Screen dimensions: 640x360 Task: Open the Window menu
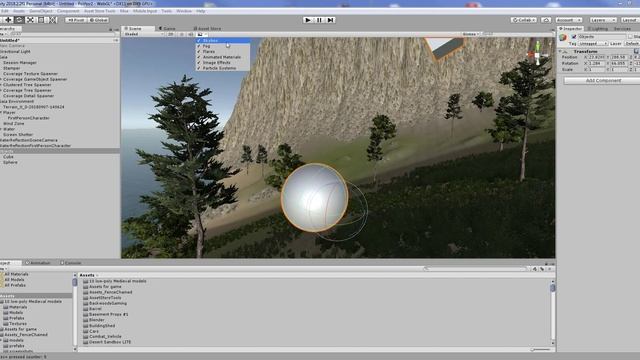pyautogui.click(x=184, y=11)
